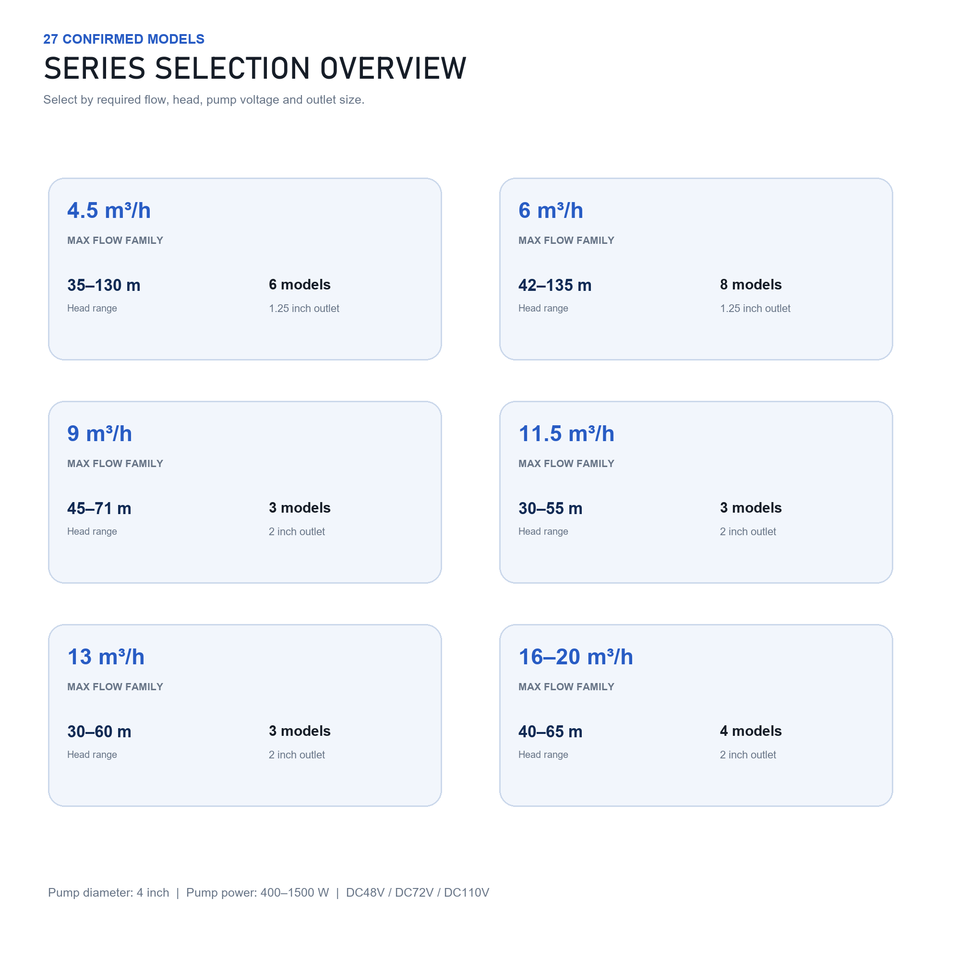Click the 6 models count label
The width and height of the screenshot is (960, 960).
click(299, 285)
